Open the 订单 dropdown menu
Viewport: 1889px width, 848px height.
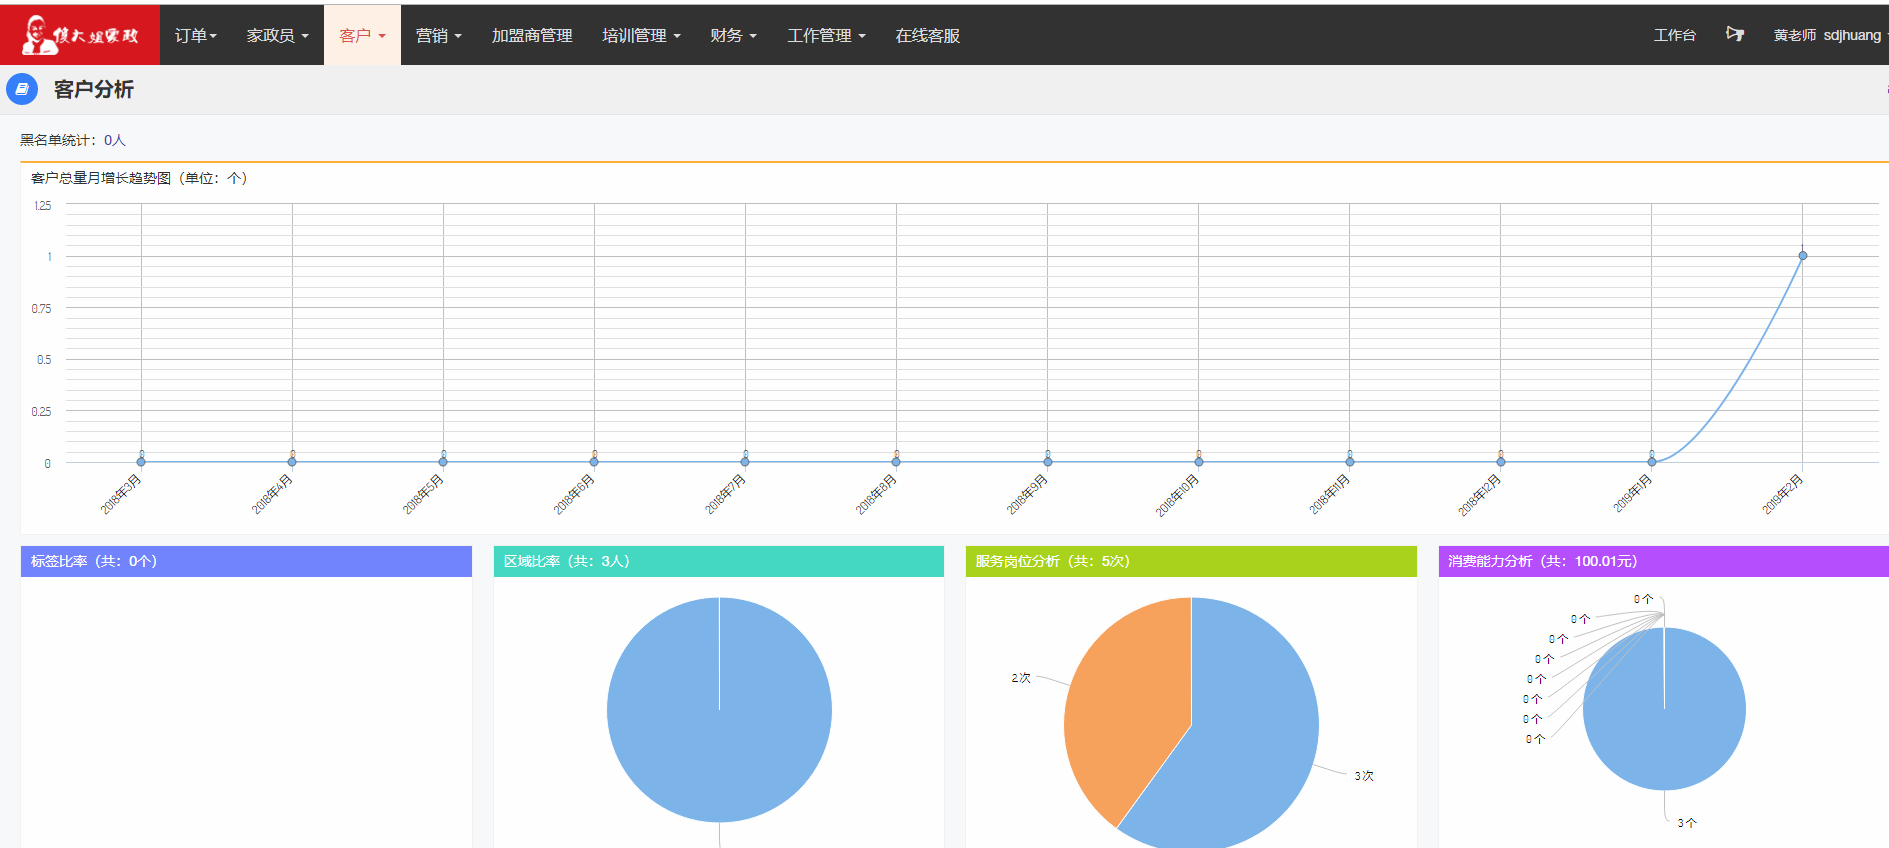(x=196, y=35)
